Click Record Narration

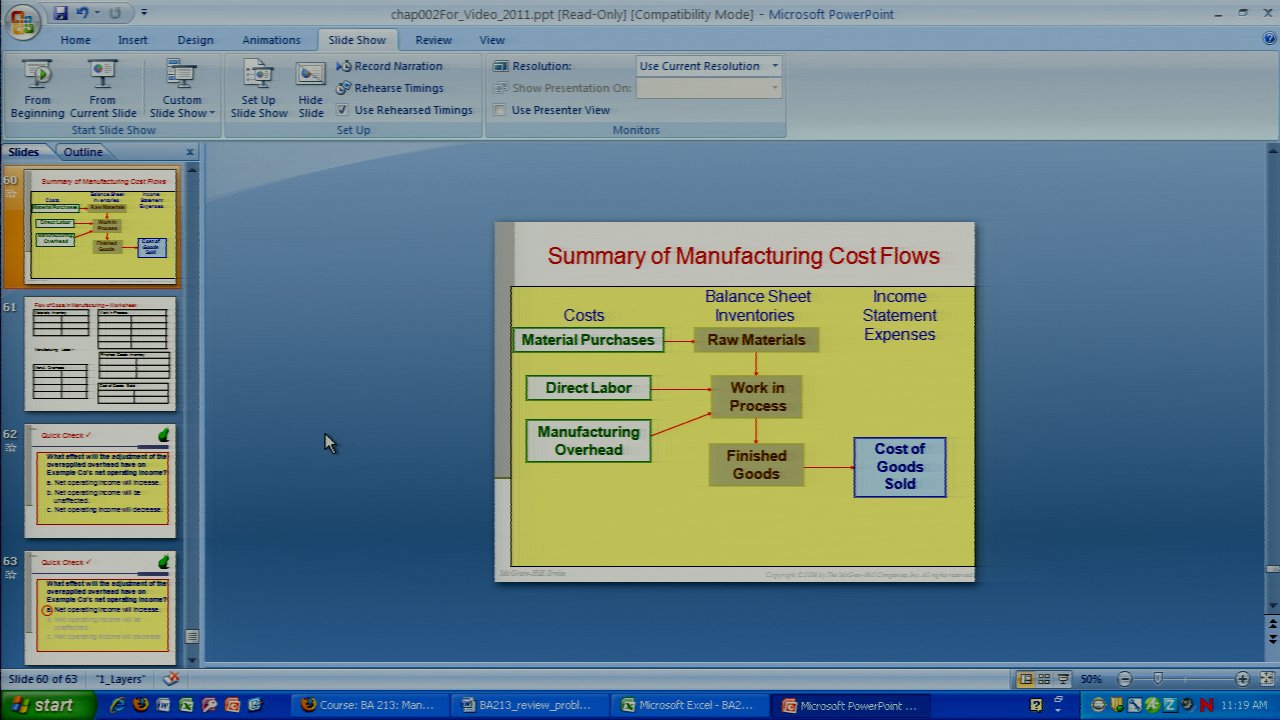click(390, 66)
